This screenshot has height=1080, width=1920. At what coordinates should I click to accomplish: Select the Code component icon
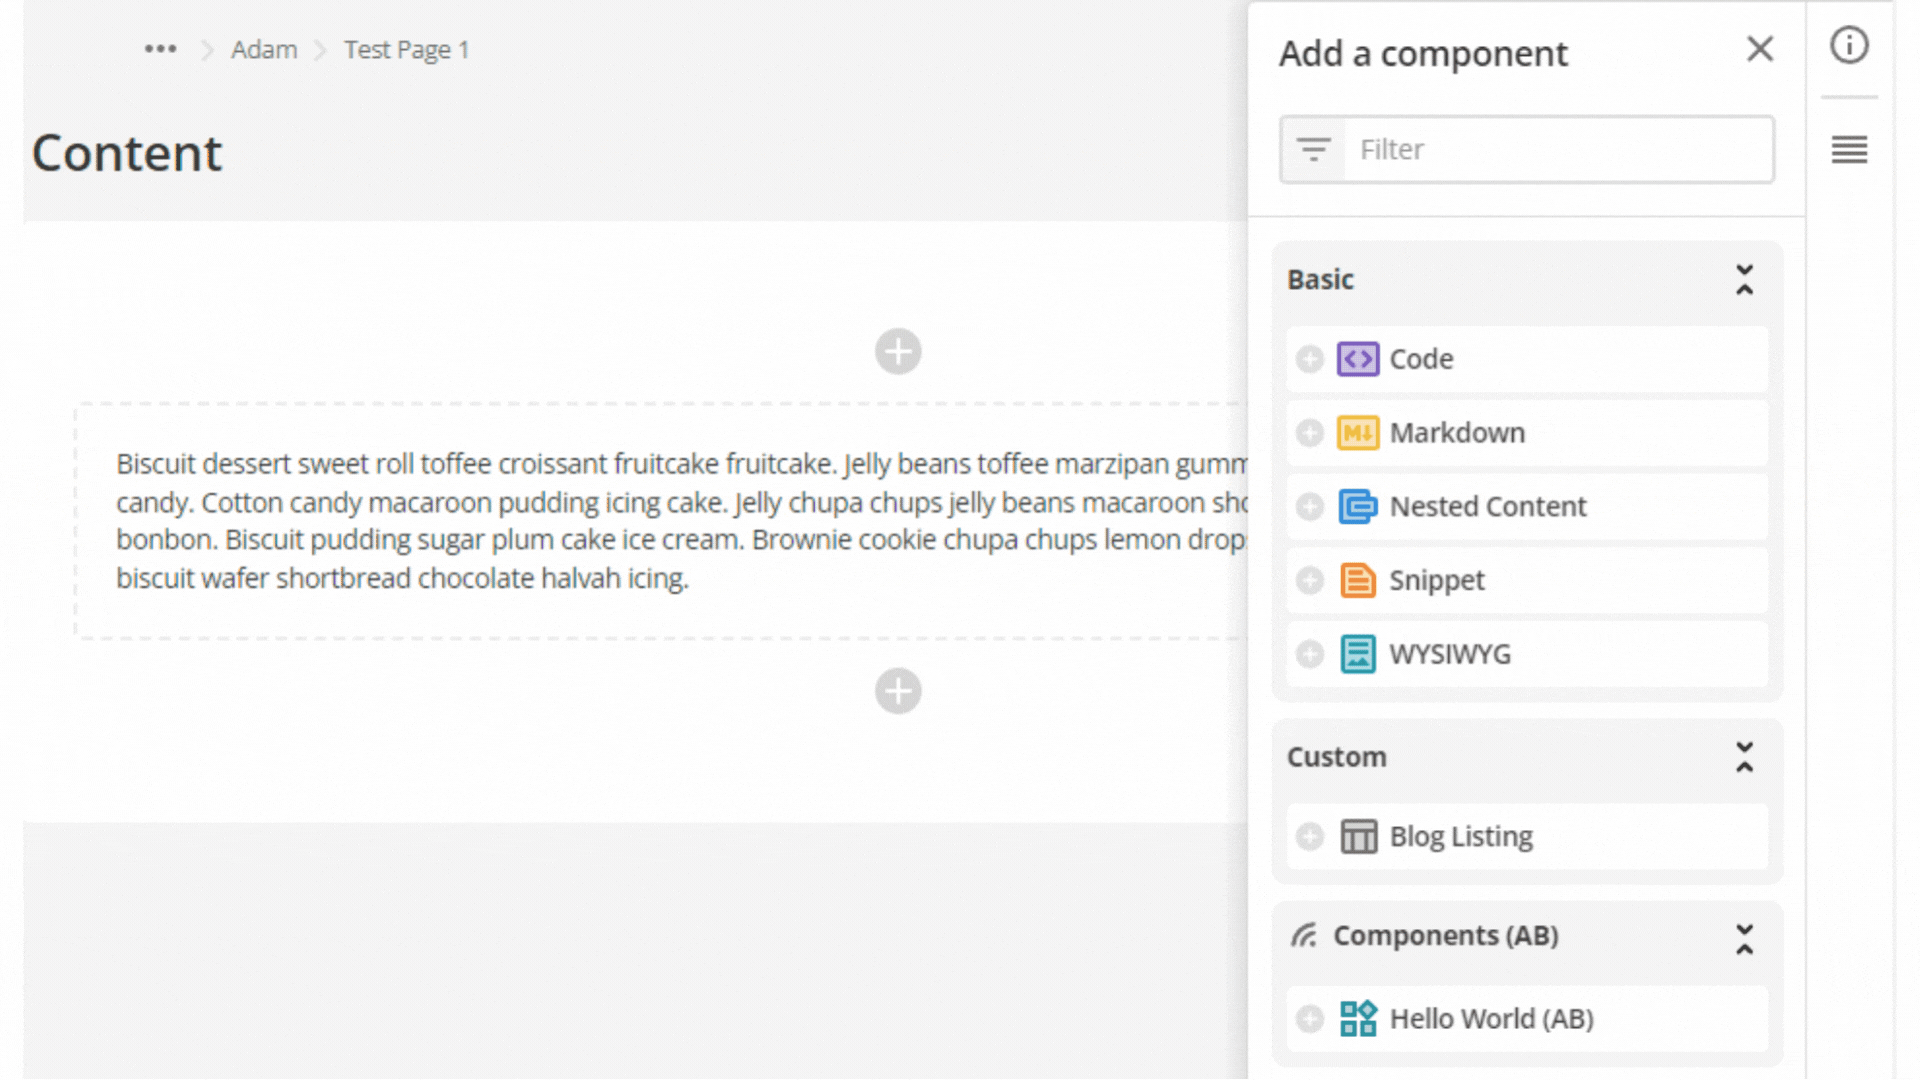click(x=1358, y=359)
